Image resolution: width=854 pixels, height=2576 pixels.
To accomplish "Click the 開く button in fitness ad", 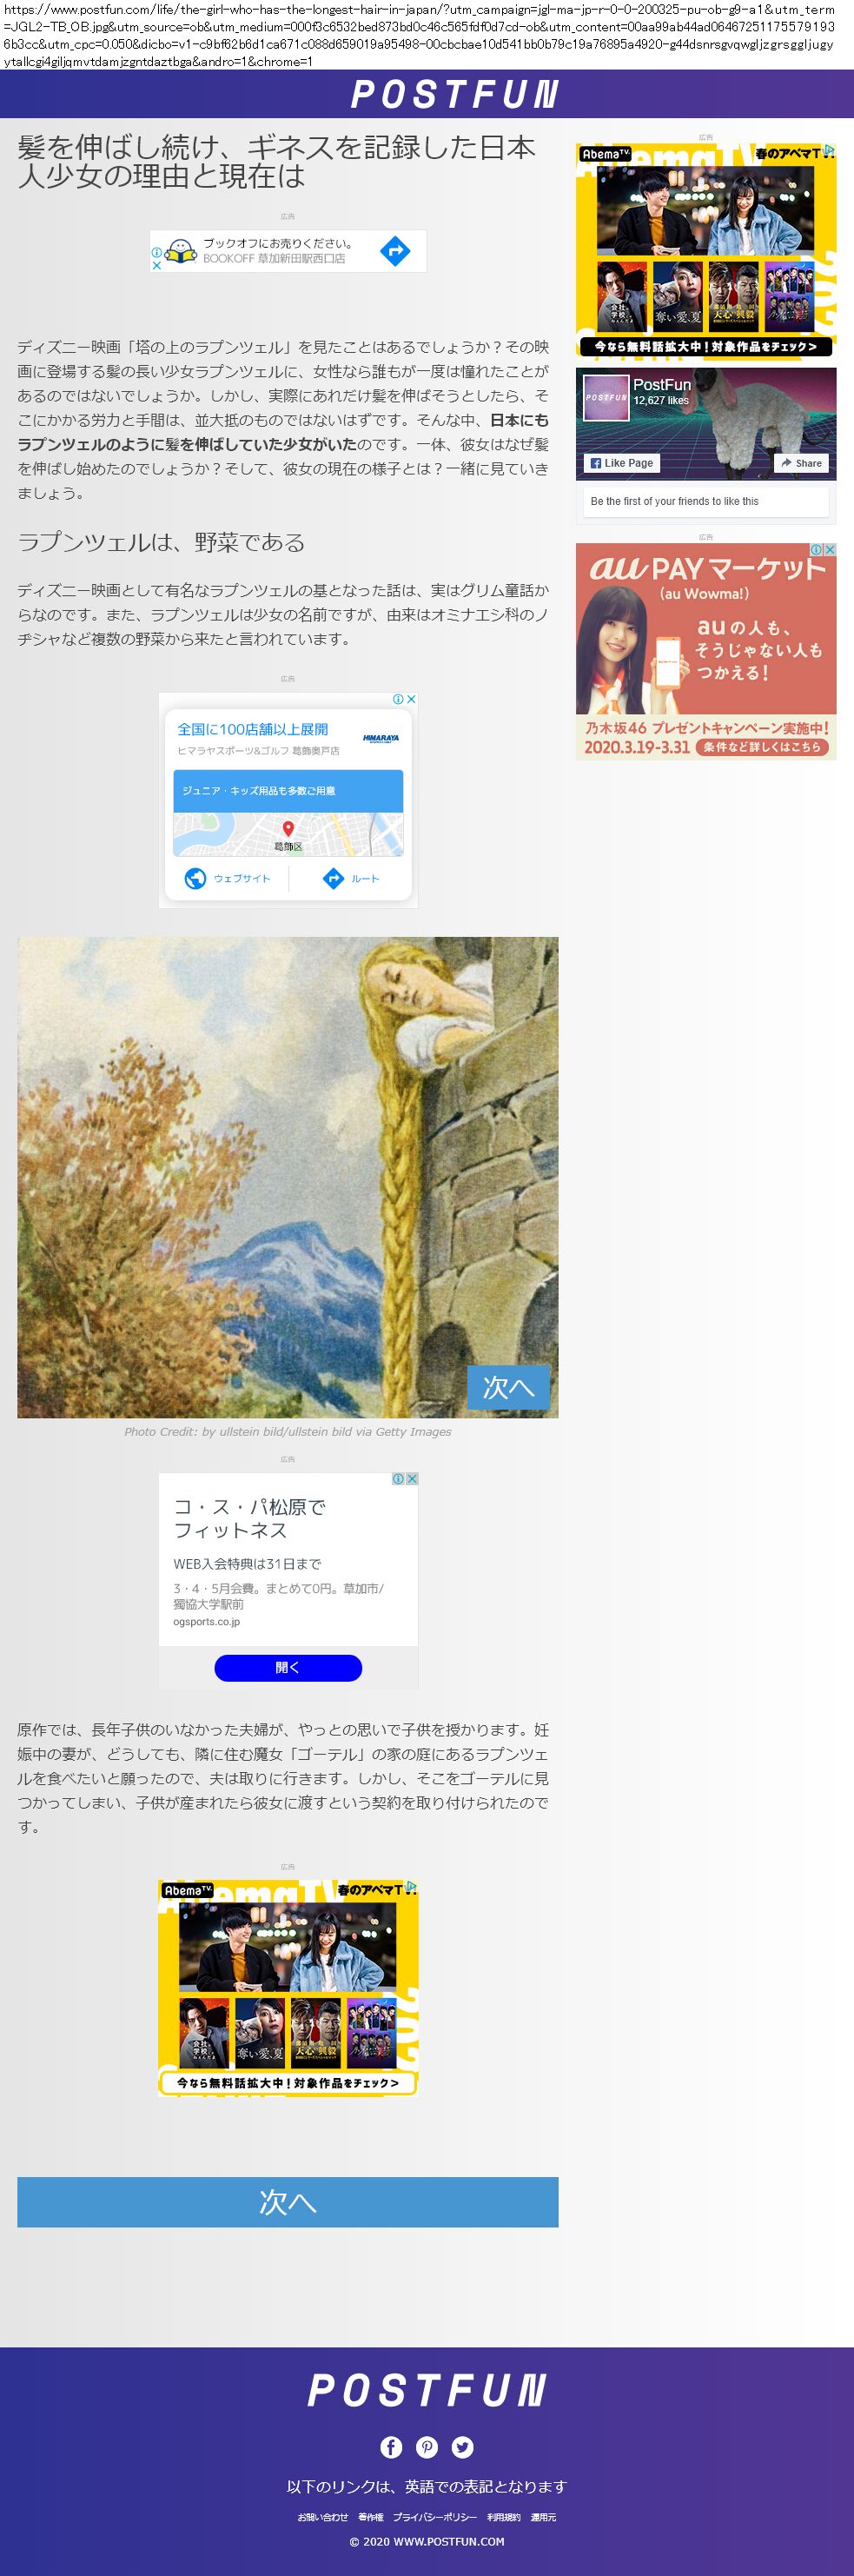I will 288,1667.
